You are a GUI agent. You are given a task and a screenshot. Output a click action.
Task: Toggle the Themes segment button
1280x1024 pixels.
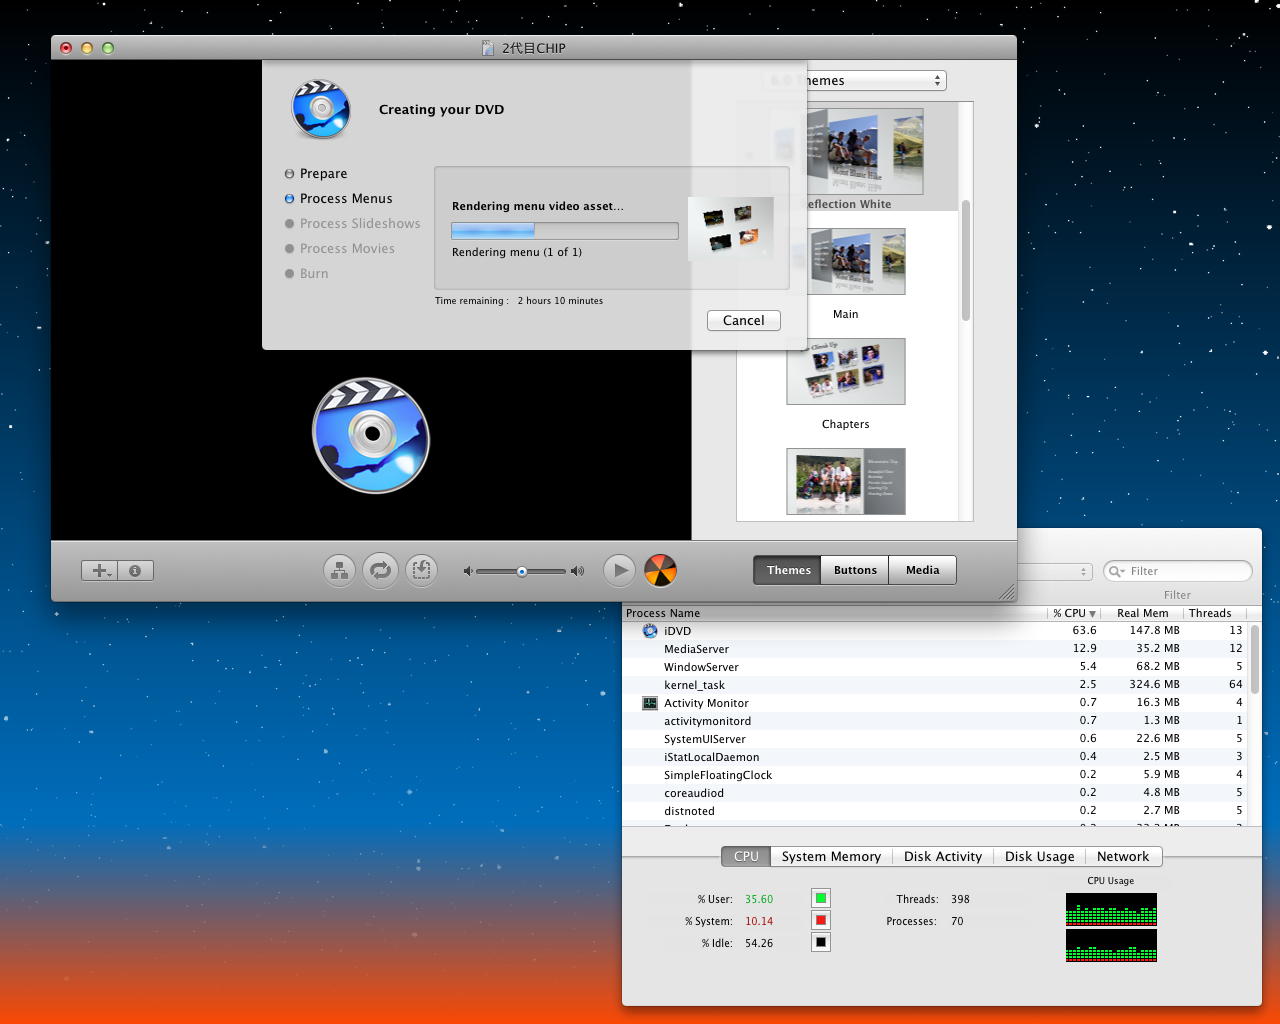click(x=788, y=570)
